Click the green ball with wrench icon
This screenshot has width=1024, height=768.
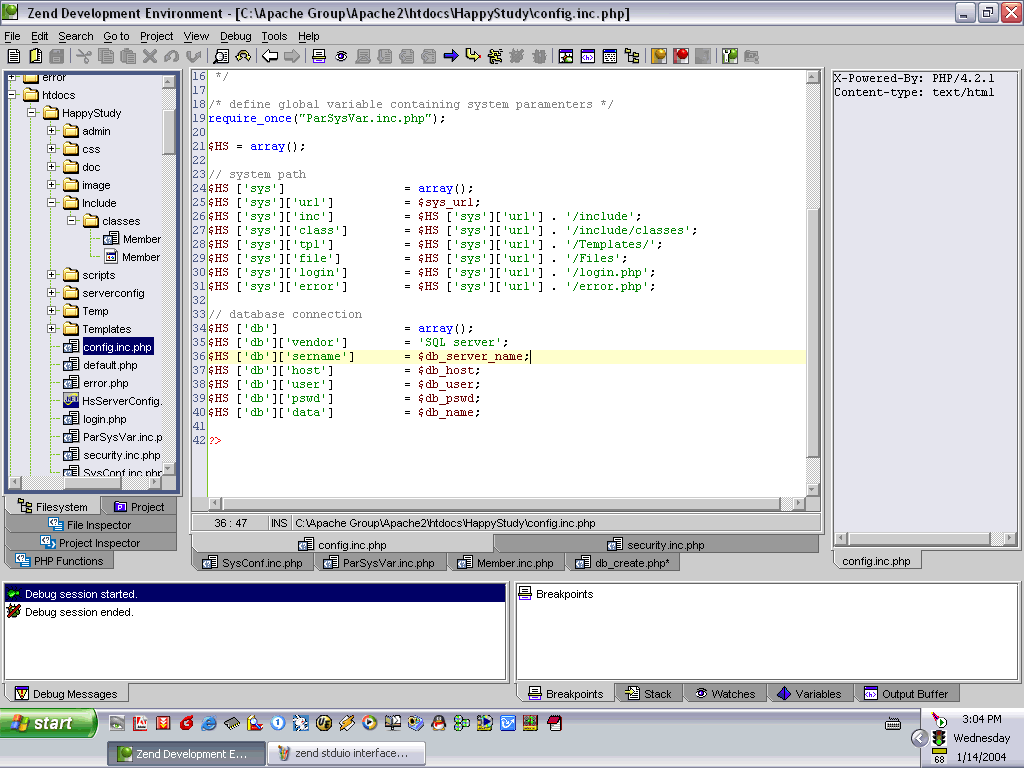[x=730, y=56]
